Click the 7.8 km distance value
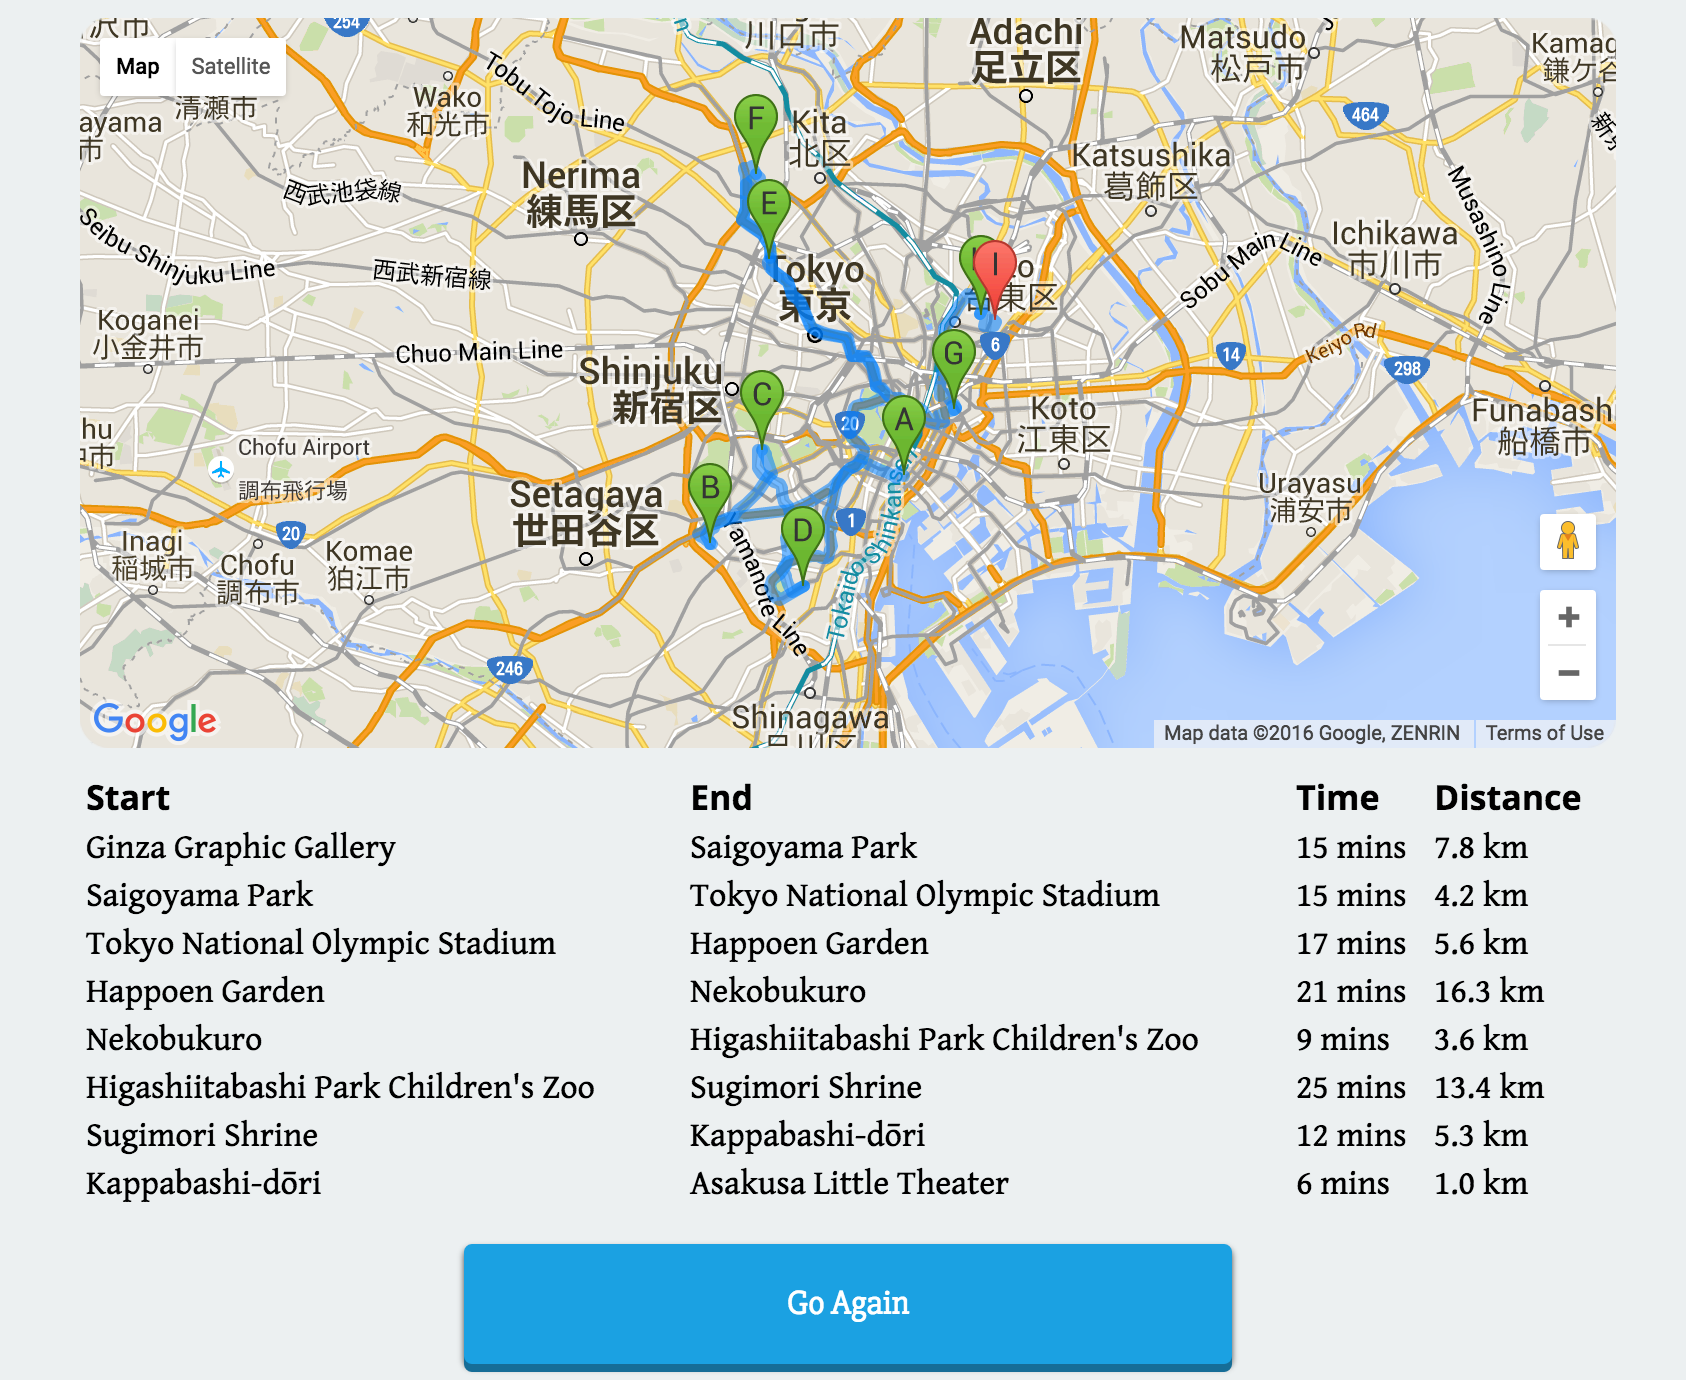The width and height of the screenshot is (1686, 1380). [x=1481, y=848]
